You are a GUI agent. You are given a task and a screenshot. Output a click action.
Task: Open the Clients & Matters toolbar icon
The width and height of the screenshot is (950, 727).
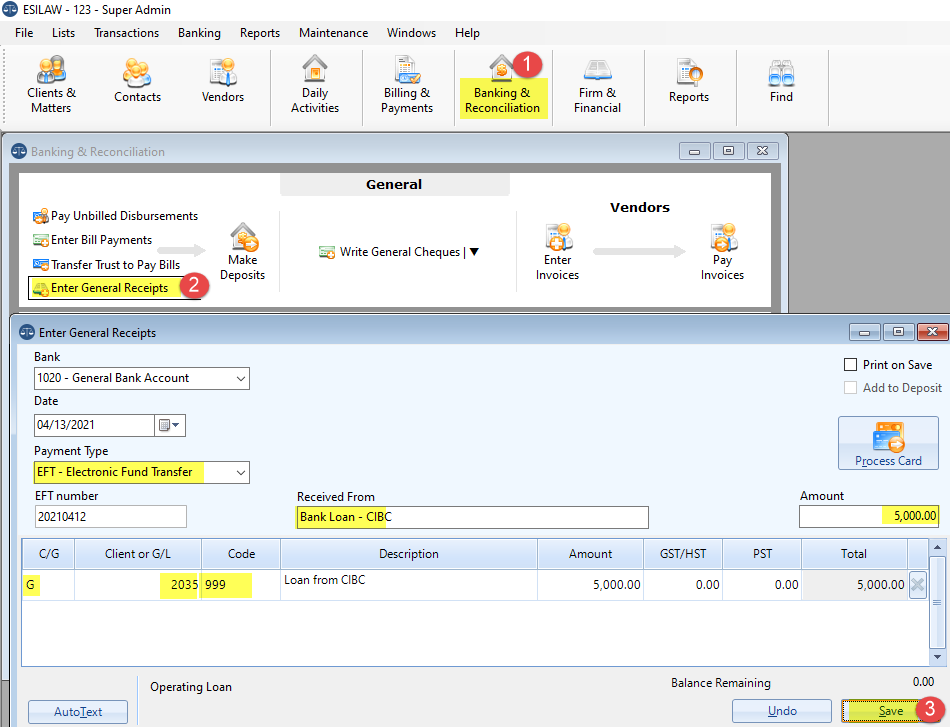(51, 85)
